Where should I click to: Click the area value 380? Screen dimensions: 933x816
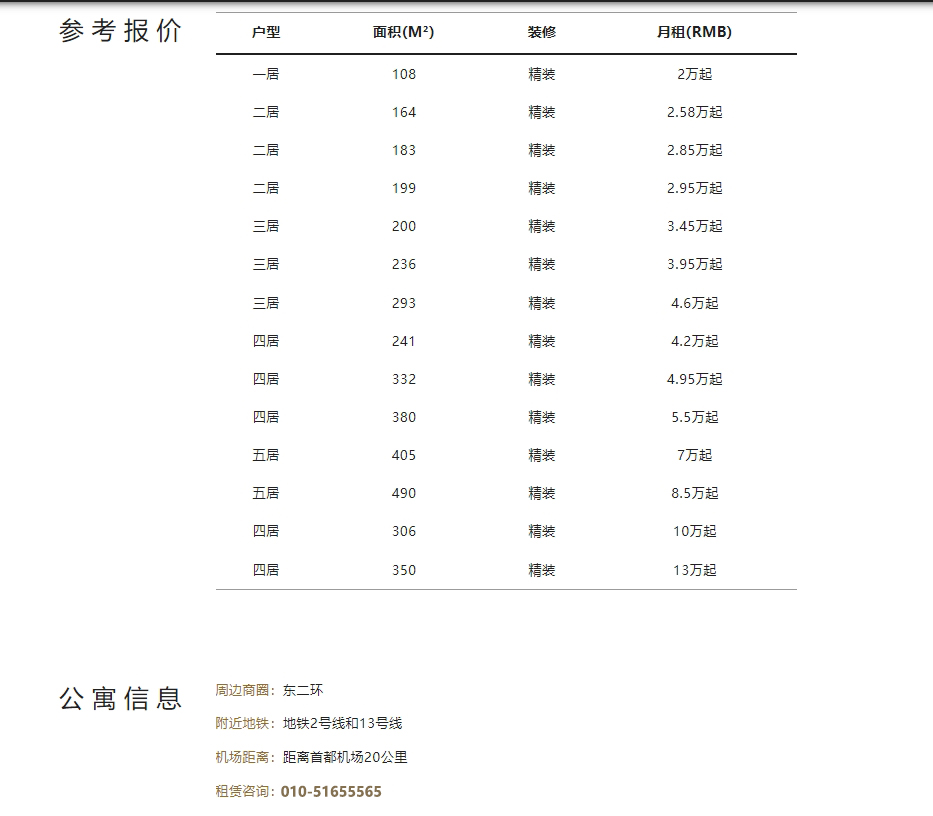pyautogui.click(x=404, y=418)
